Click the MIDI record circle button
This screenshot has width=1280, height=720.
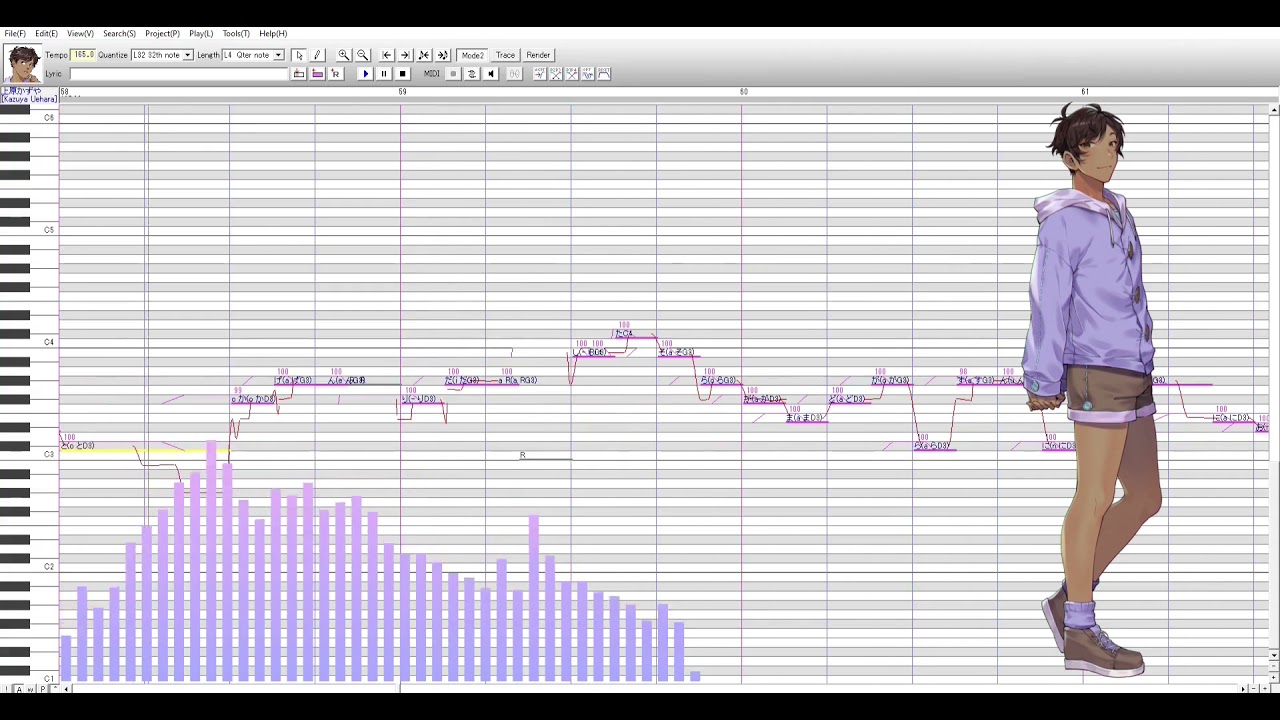point(453,74)
